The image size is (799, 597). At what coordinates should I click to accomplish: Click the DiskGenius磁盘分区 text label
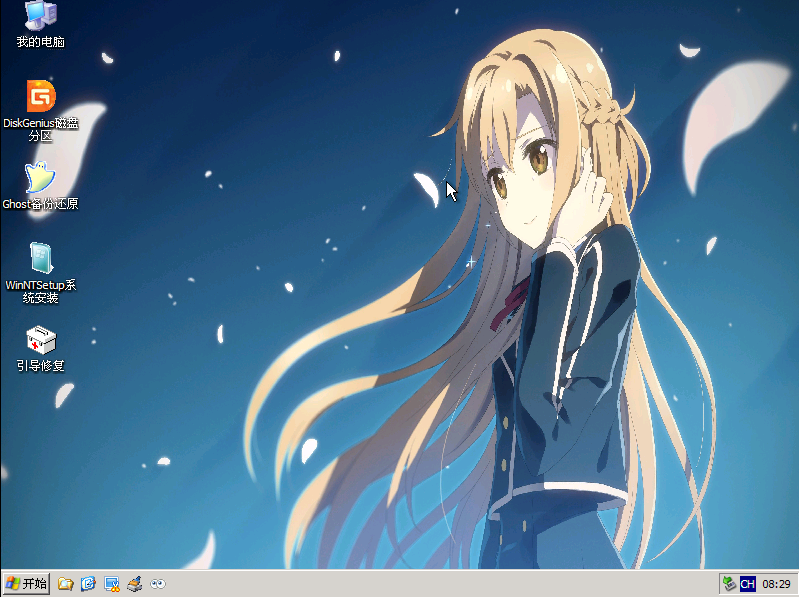[x=40, y=129]
